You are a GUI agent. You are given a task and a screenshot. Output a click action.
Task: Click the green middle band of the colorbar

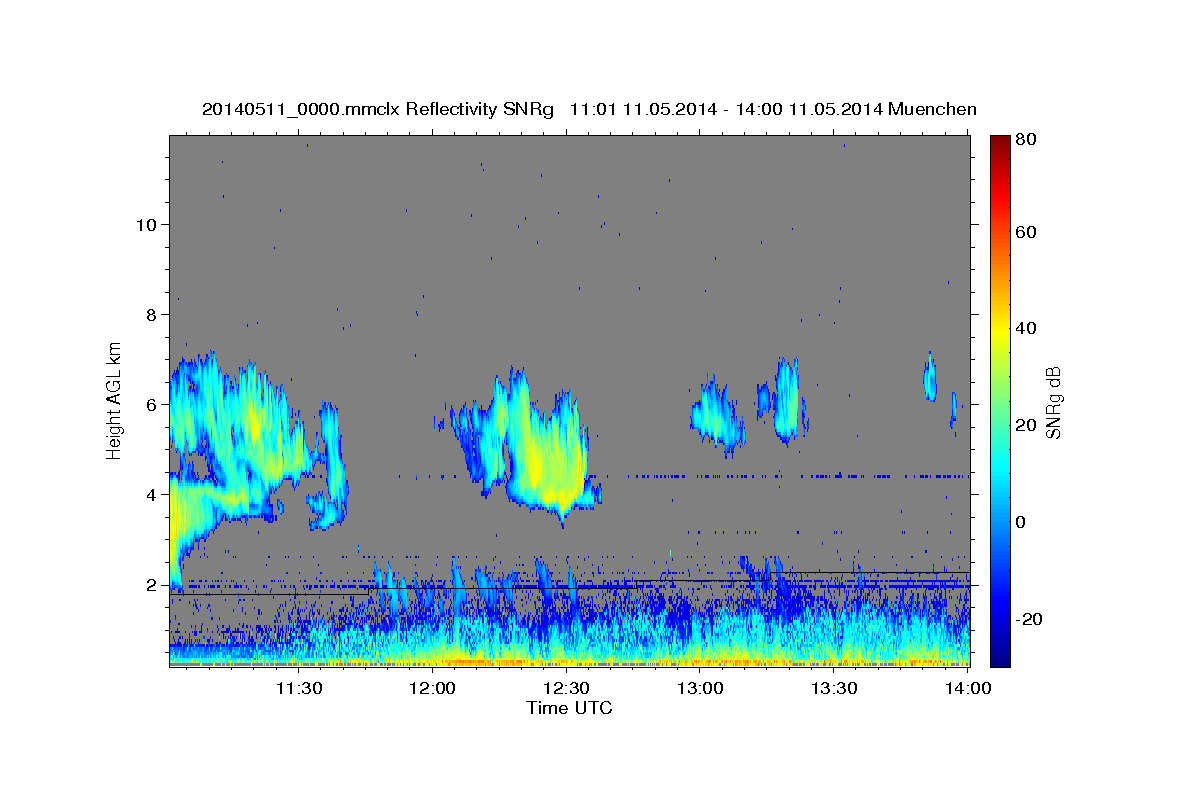coord(999,400)
